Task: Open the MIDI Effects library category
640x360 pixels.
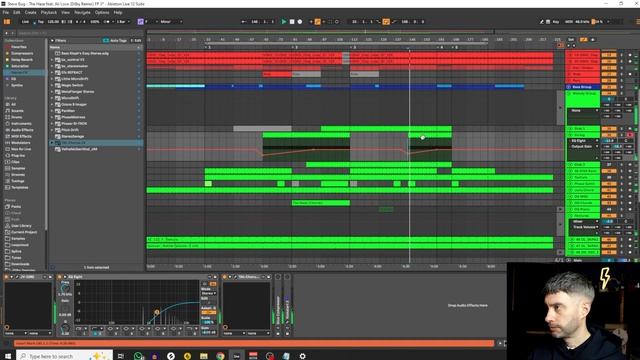Action: (21, 136)
